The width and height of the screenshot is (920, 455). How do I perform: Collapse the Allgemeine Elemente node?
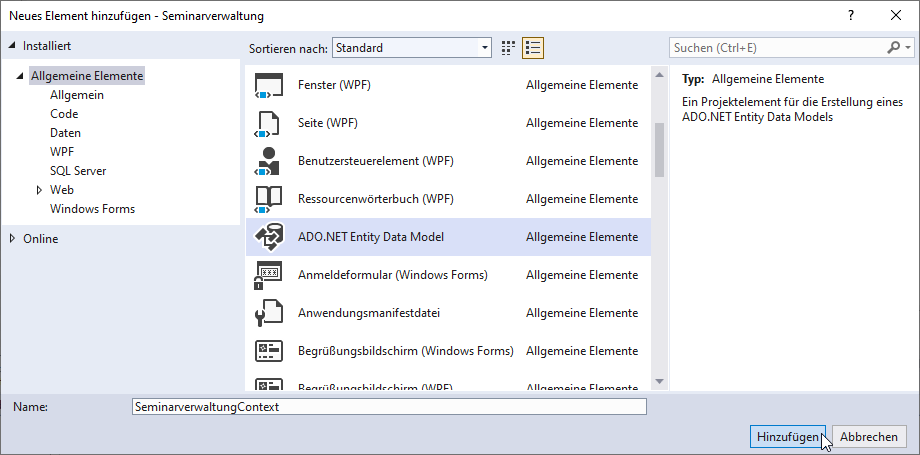coord(21,76)
